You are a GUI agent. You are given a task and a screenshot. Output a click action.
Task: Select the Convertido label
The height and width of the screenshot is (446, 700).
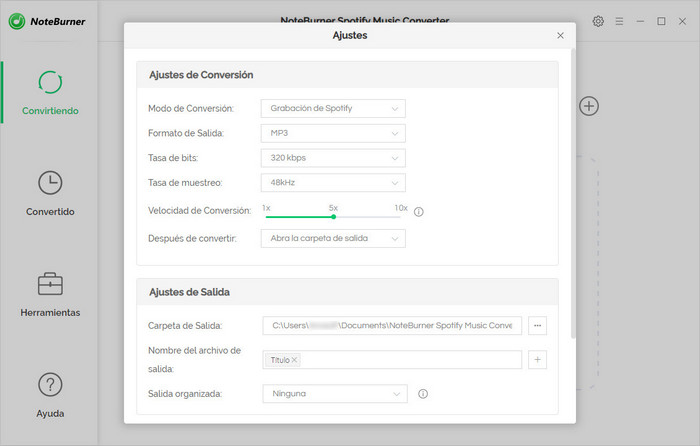tap(50, 212)
